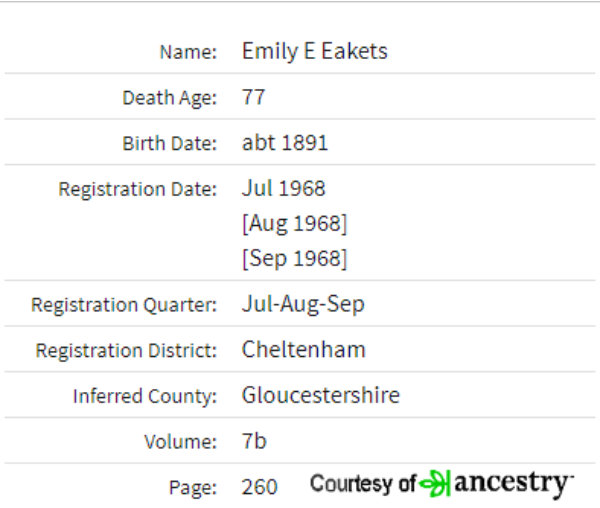
Task: Click the Gloucestershire inferred county value
Action: [321, 395]
